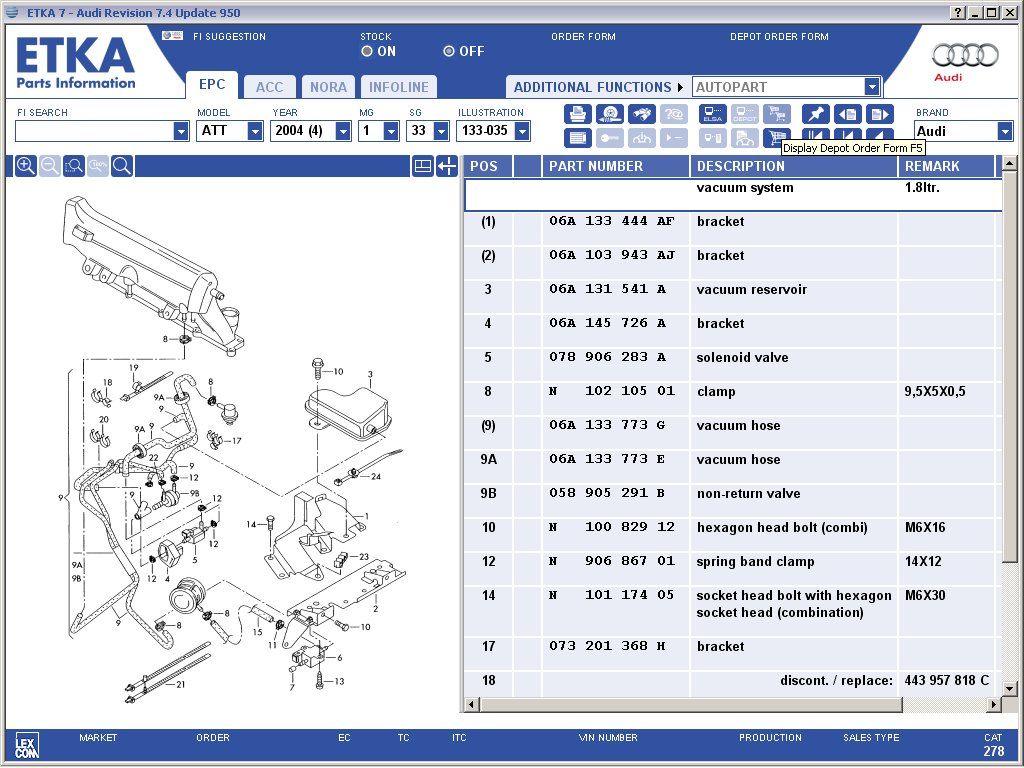Switch to the NORA tab
The image size is (1024, 768).
click(328, 87)
